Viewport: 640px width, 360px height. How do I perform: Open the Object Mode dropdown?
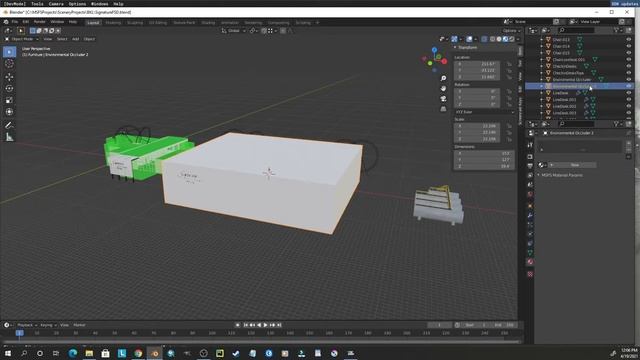click(x=22, y=39)
